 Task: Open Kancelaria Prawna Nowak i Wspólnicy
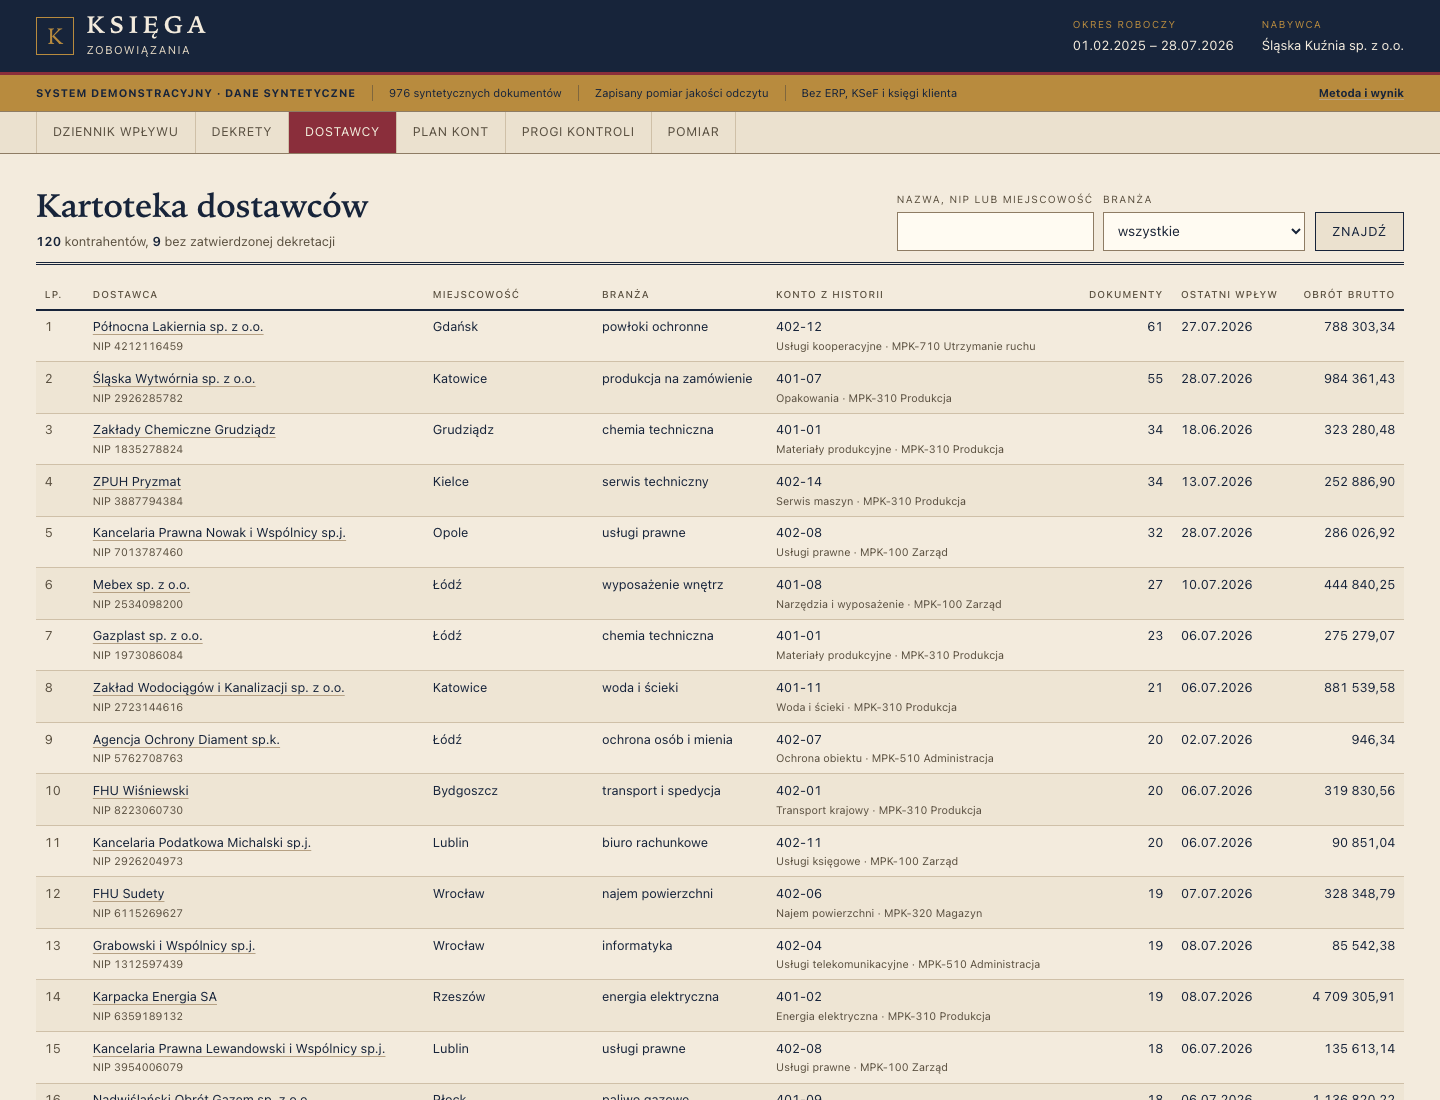[x=219, y=533]
